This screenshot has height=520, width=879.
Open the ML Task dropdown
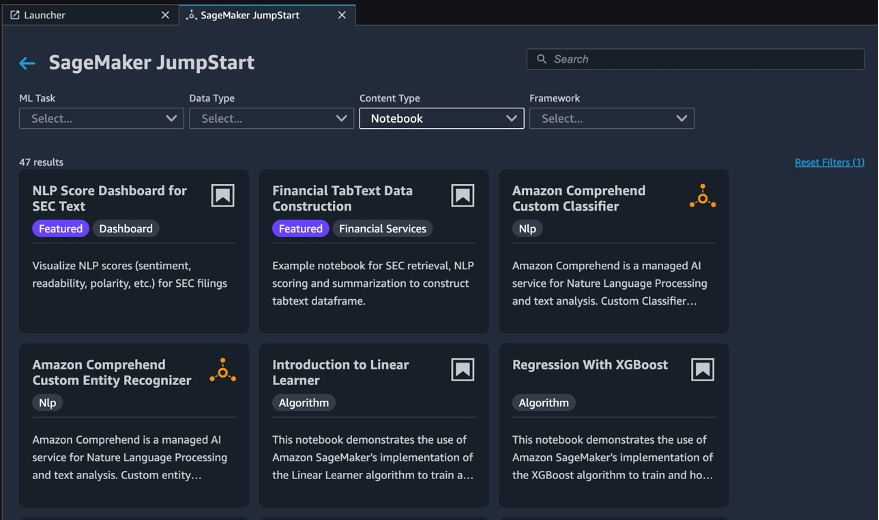(101, 118)
